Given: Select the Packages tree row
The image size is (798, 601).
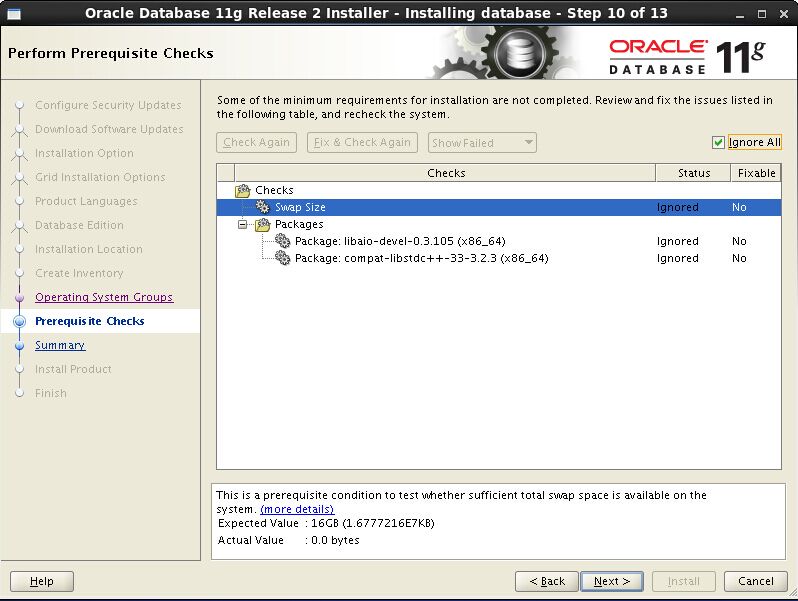Looking at the screenshot, I should [499, 224].
